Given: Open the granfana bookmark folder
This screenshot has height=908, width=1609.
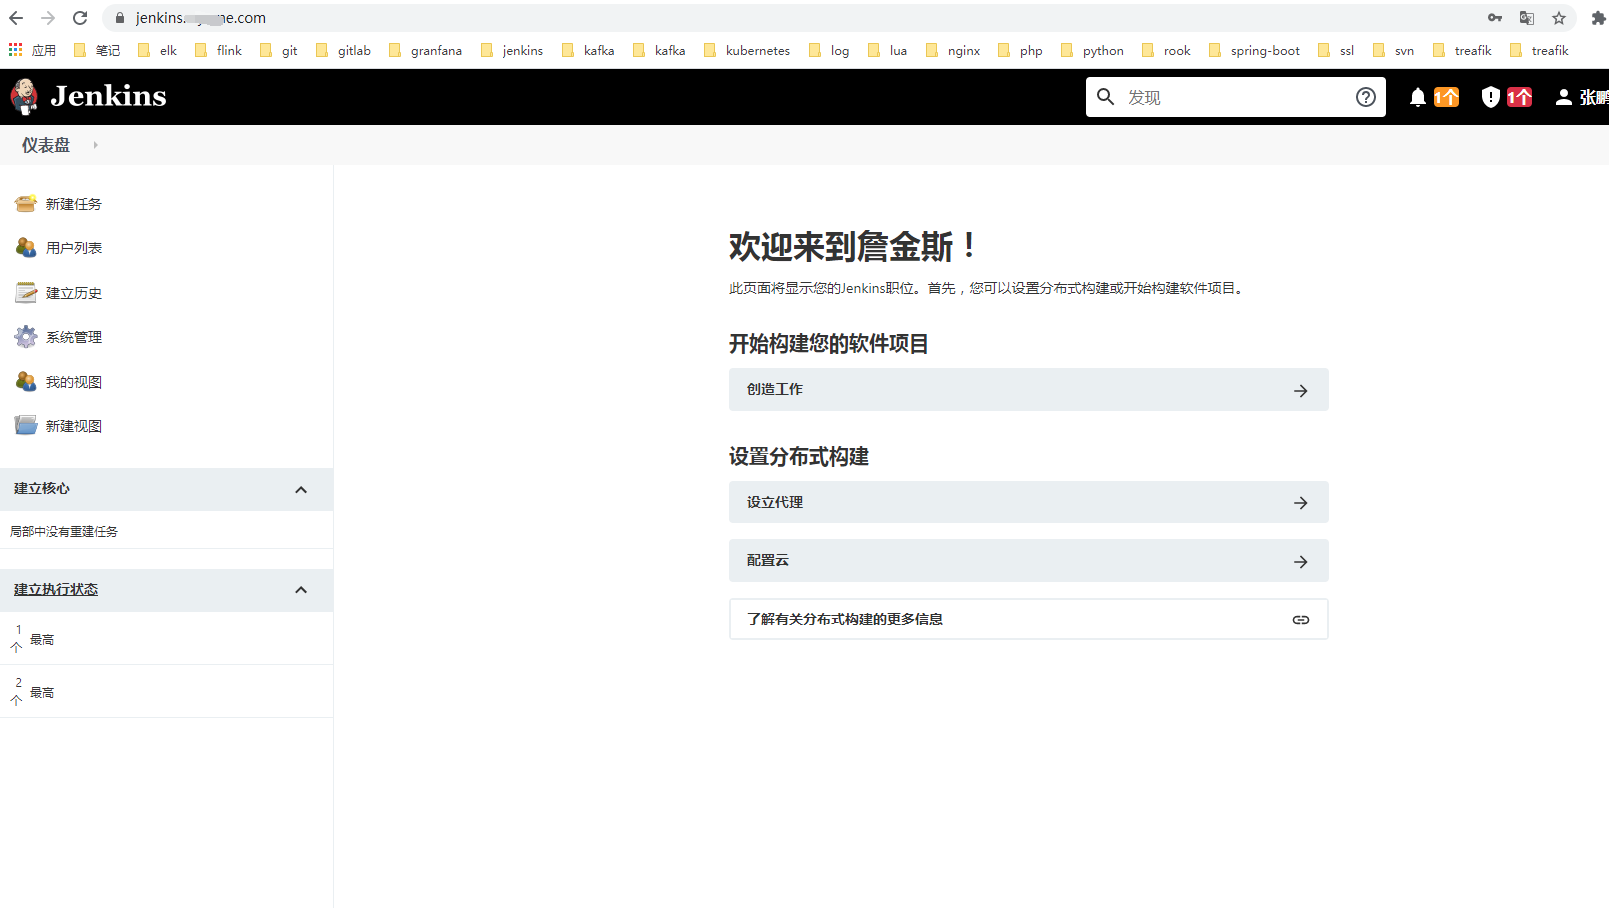Looking at the screenshot, I should point(425,50).
